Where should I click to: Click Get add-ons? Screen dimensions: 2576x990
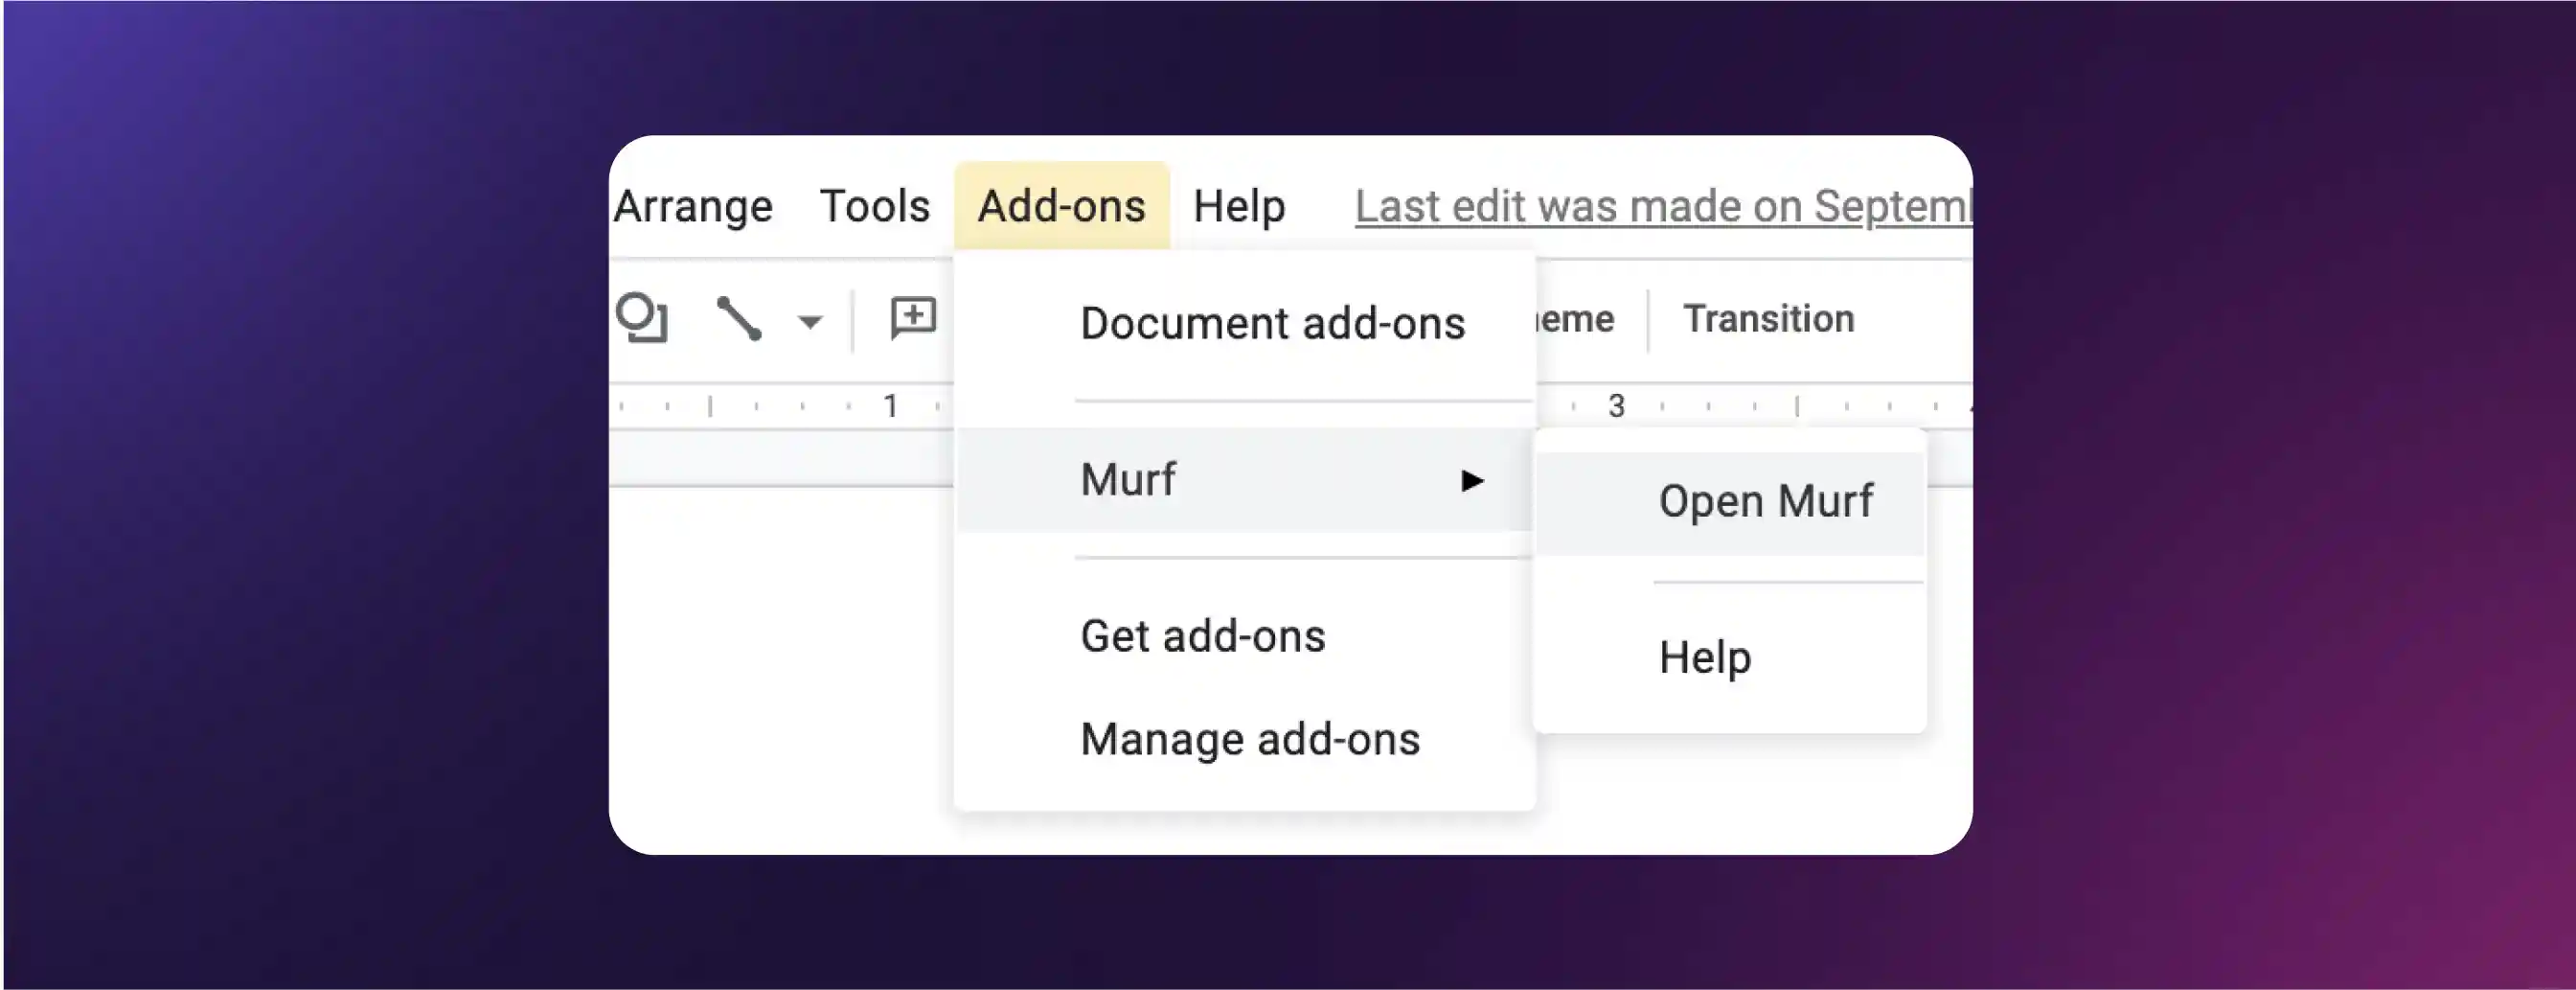1202,636
